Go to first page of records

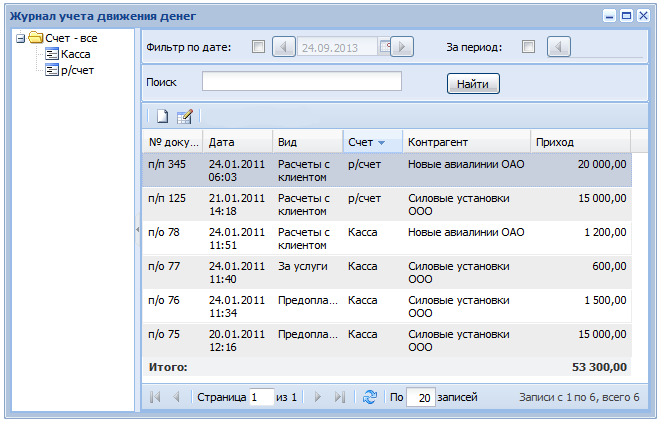155,397
